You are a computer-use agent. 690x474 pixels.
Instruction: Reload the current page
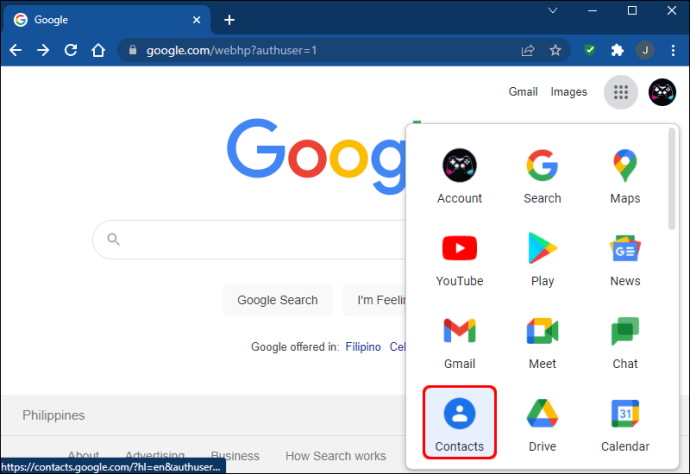70,50
